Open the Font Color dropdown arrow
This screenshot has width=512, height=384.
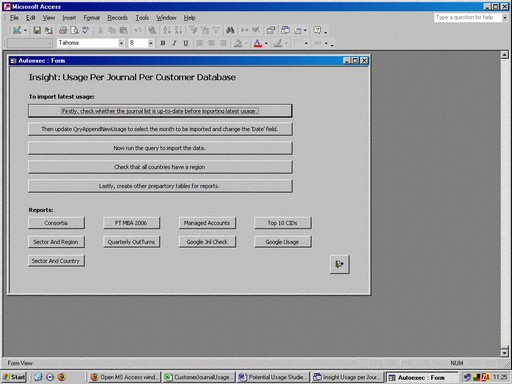pyautogui.click(x=266, y=43)
